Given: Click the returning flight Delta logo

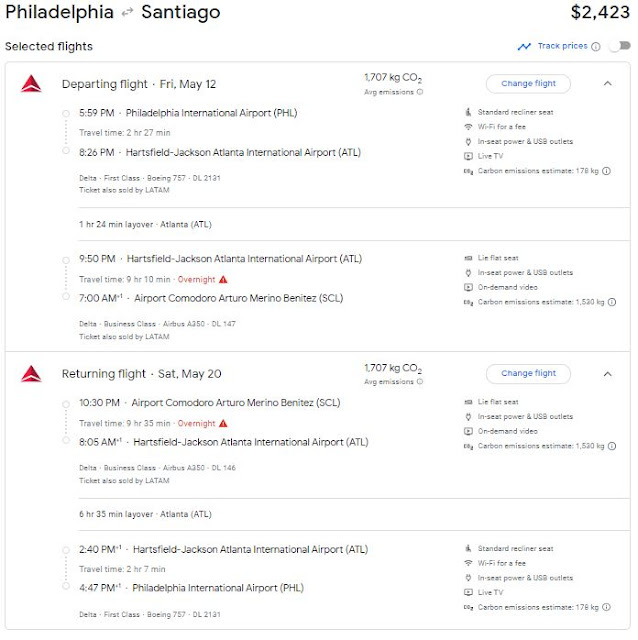Looking at the screenshot, I should (30, 374).
